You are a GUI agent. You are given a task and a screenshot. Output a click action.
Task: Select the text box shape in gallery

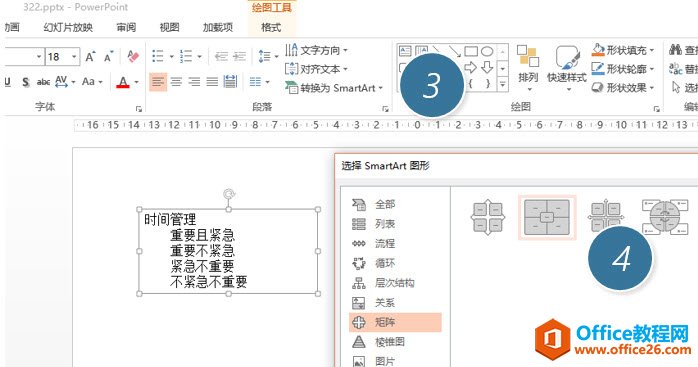pos(405,51)
